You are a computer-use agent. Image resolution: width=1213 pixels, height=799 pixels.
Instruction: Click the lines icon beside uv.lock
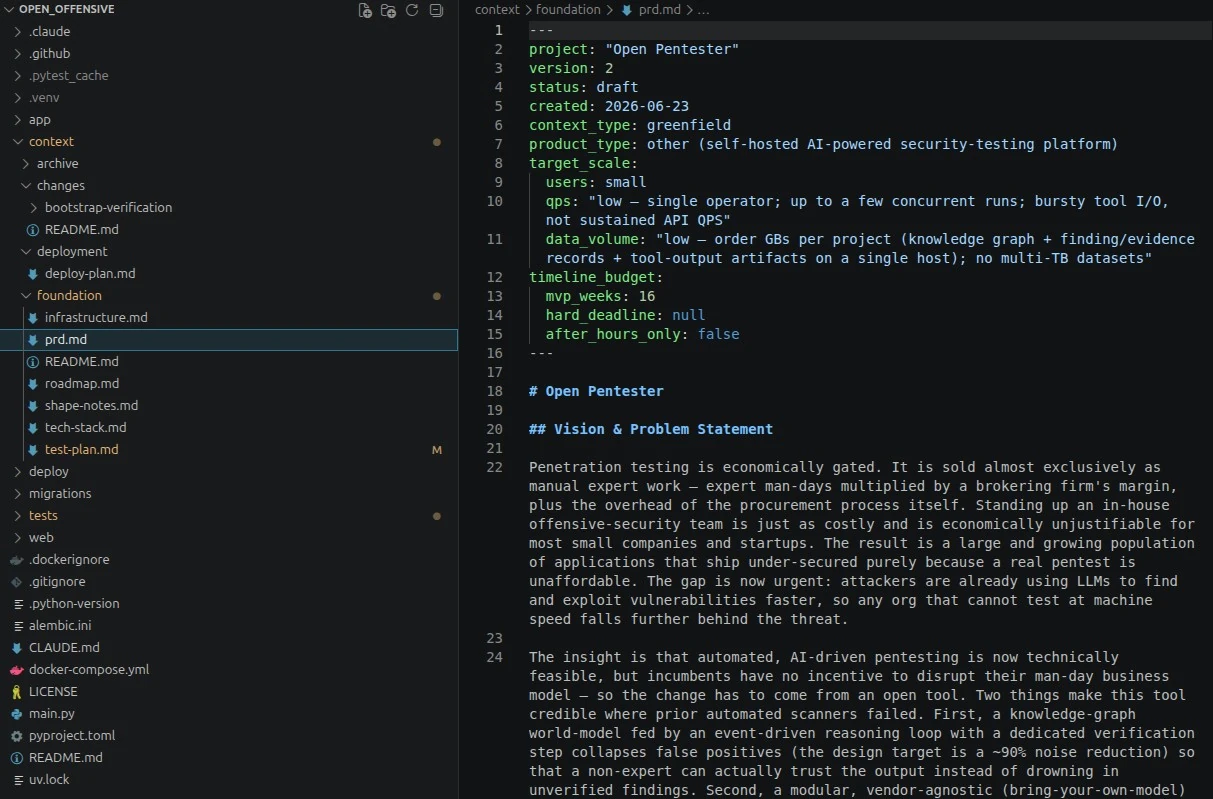pos(17,779)
